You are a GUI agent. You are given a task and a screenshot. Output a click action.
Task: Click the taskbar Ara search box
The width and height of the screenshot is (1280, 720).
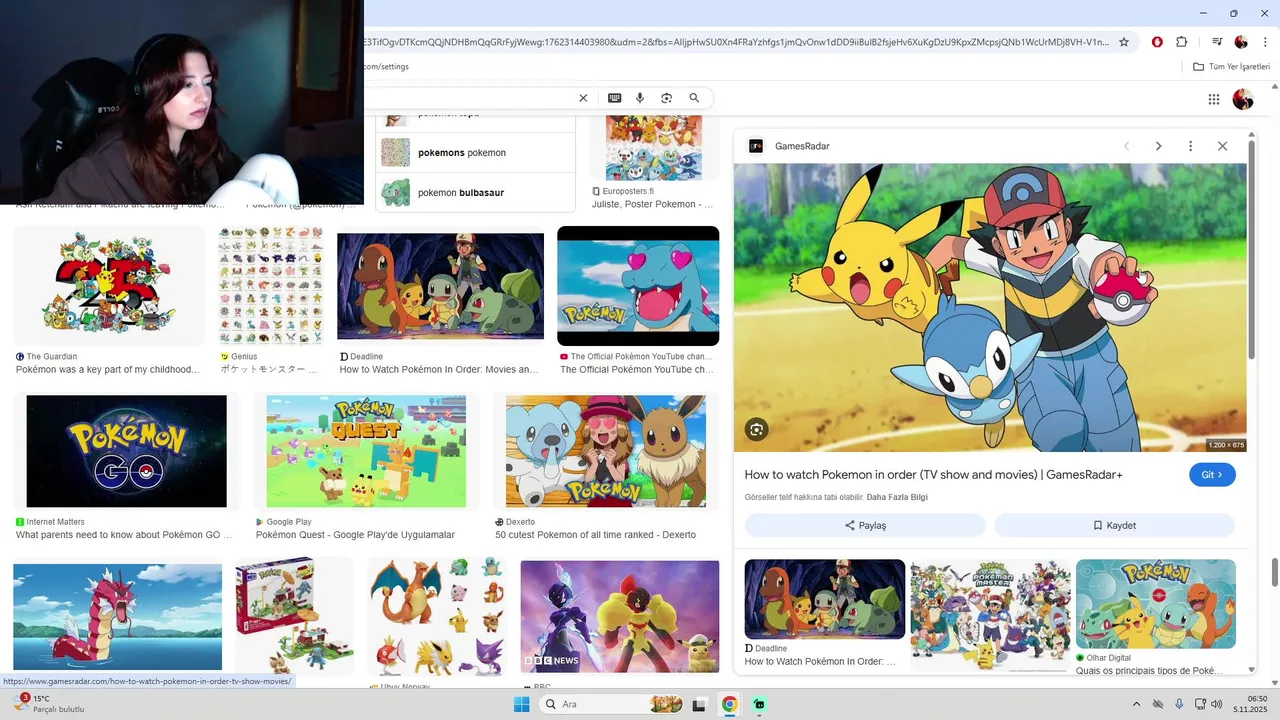coord(613,704)
